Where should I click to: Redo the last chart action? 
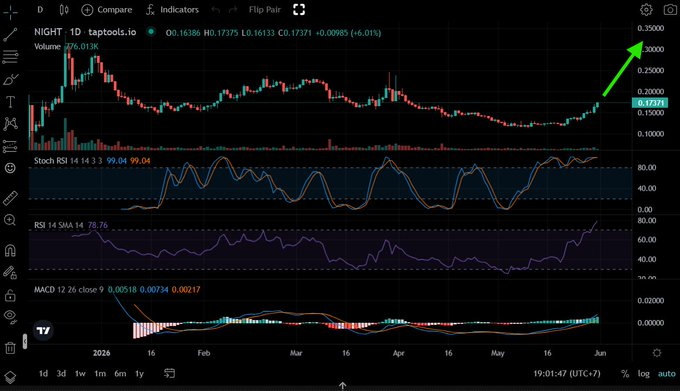click(233, 10)
